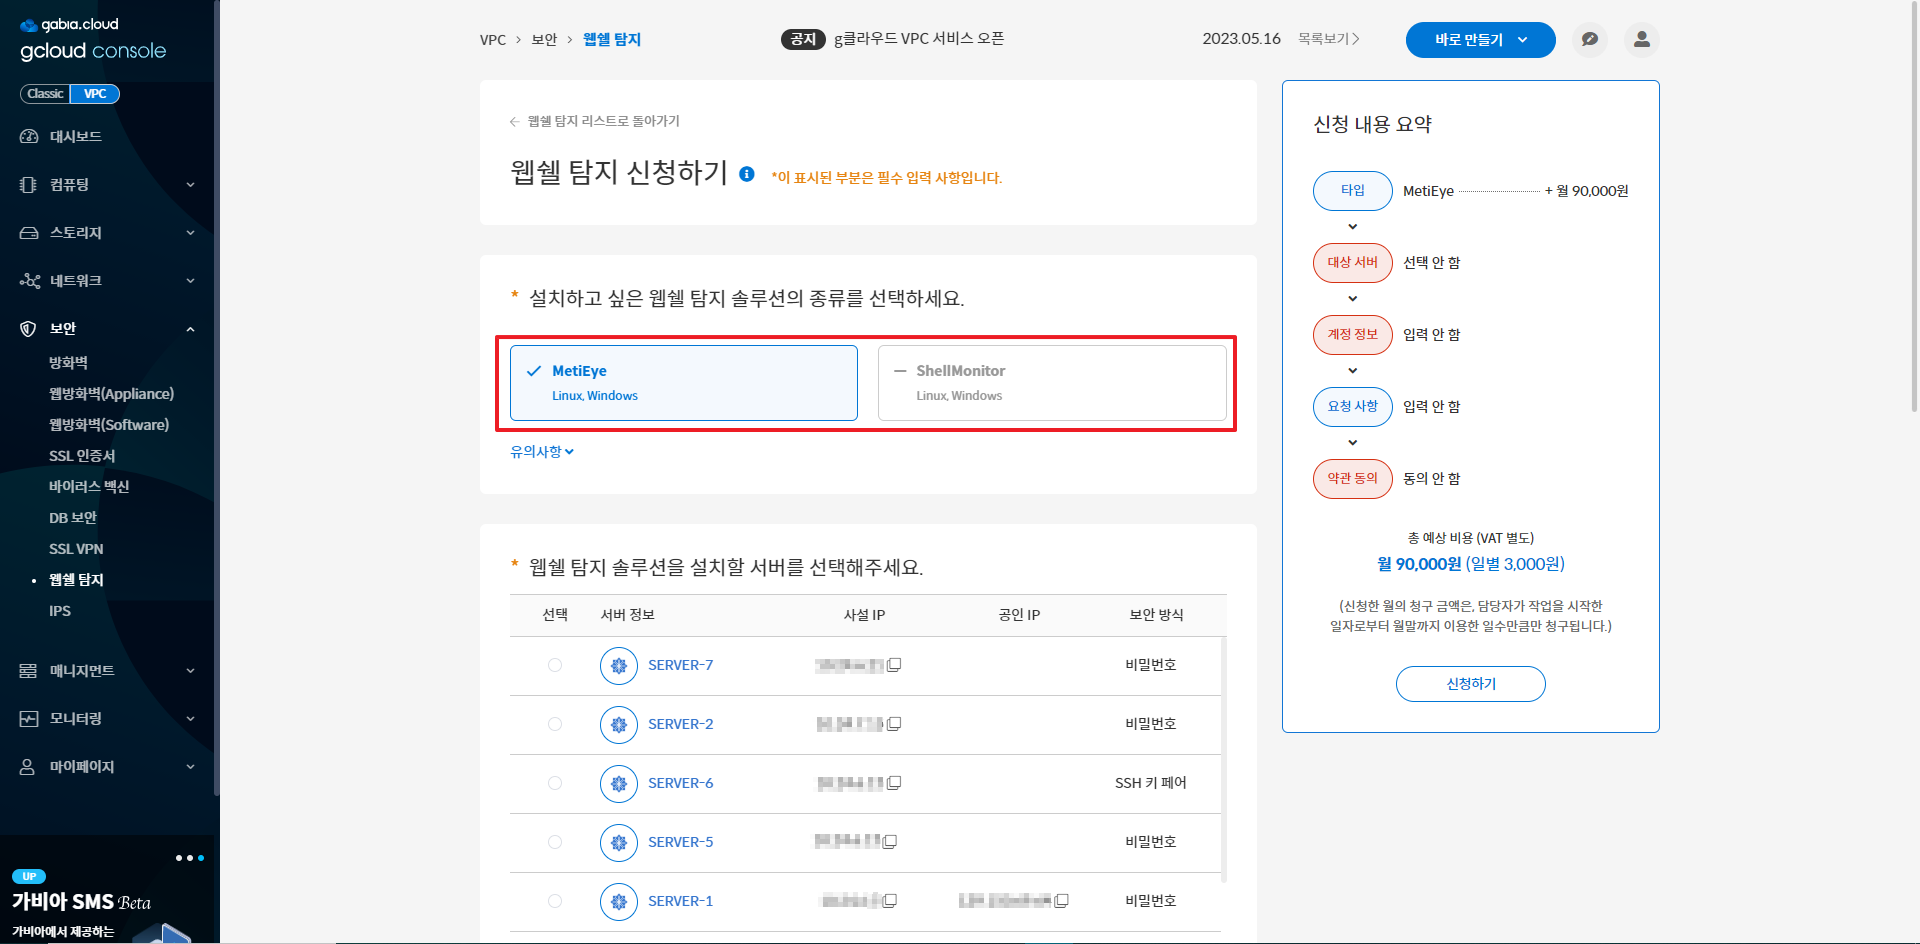This screenshot has width=1920, height=944.
Task: Jump to the 계정 정보 summary step
Action: pos(1353,335)
